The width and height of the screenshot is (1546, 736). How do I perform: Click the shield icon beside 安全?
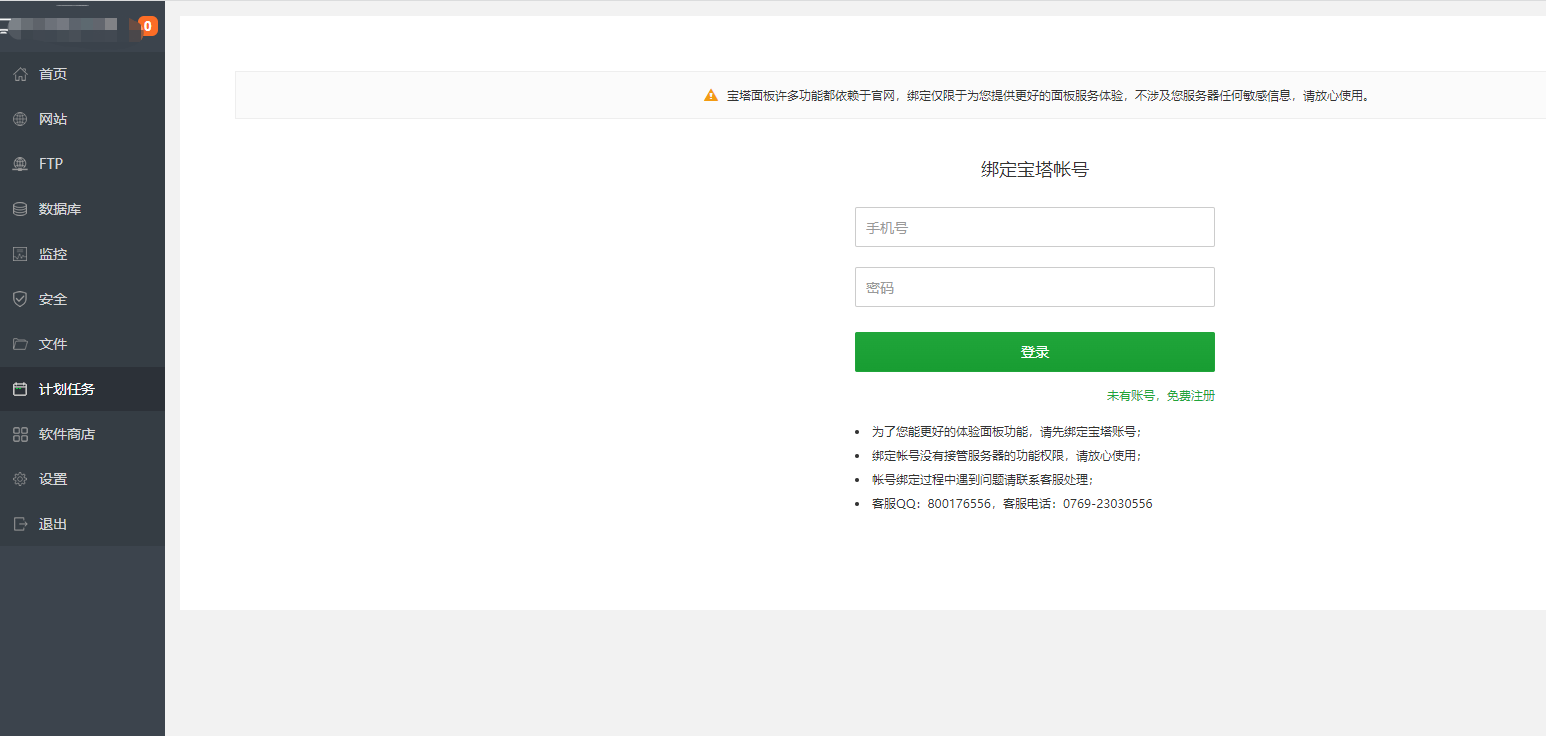click(x=20, y=299)
